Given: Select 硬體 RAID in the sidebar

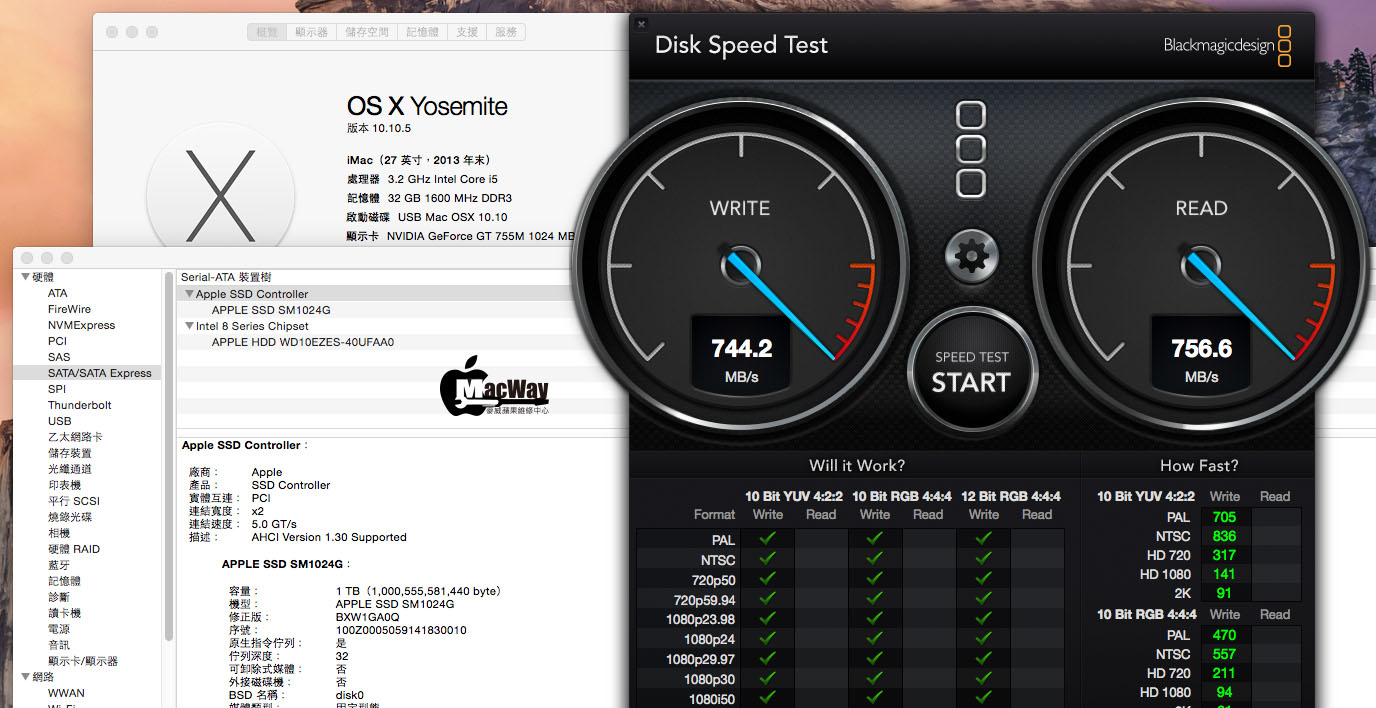Looking at the screenshot, I should click(x=74, y=549).
